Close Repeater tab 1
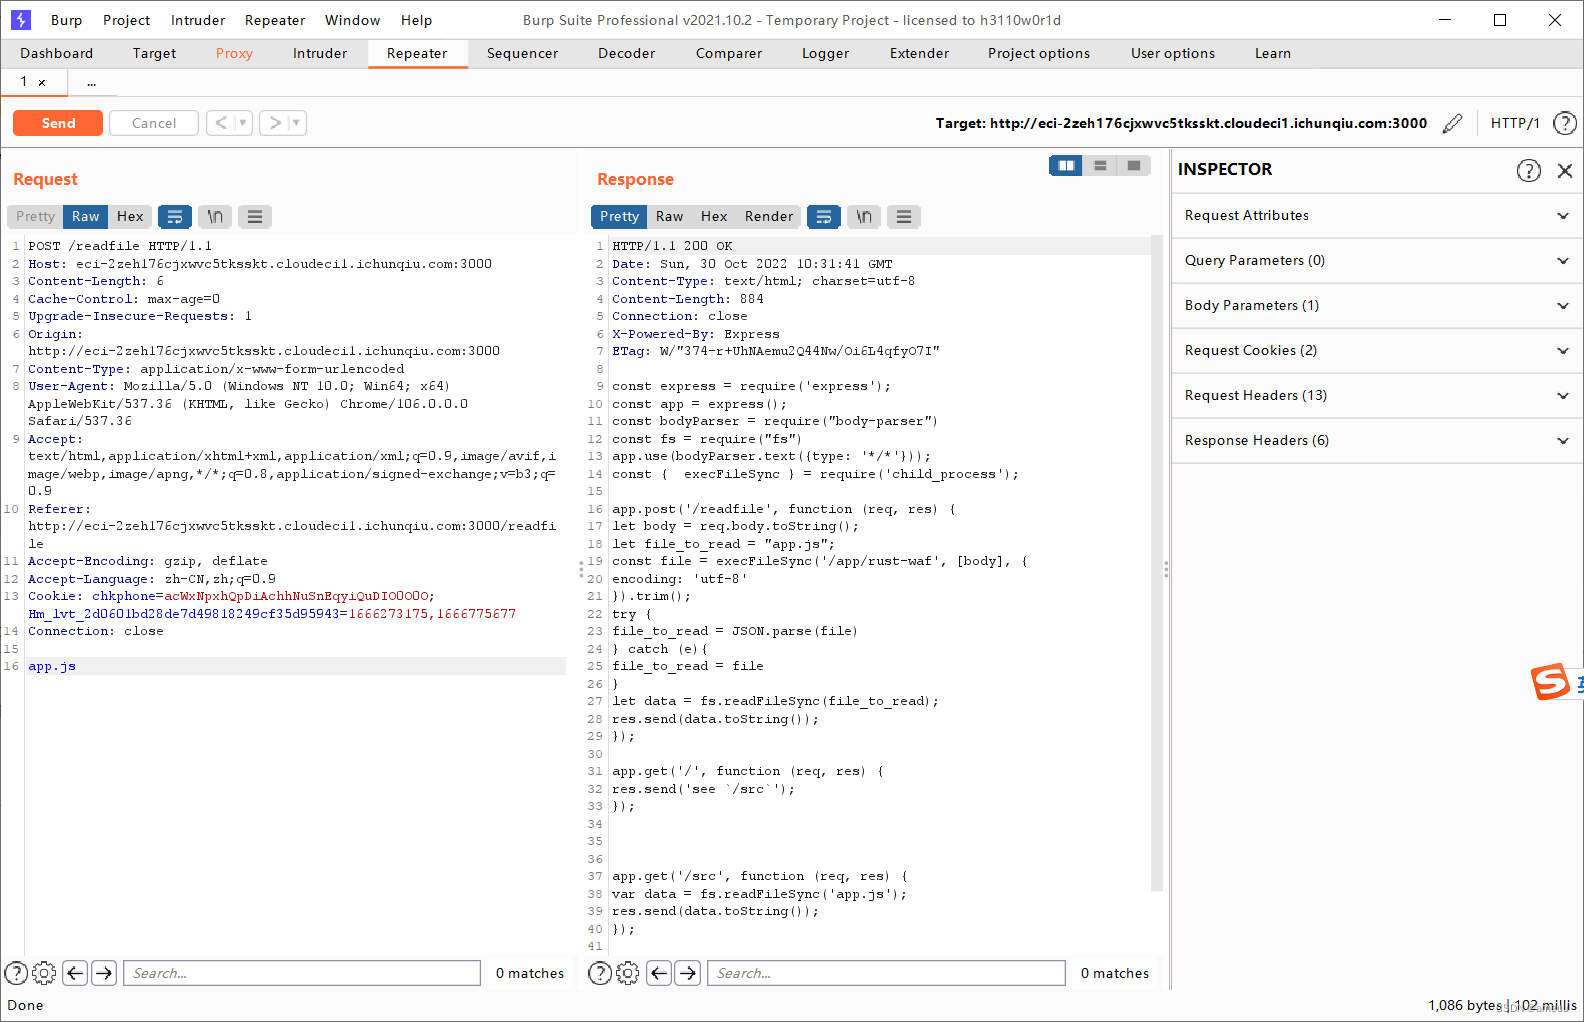The image size is (1584, 1022). 42,83
